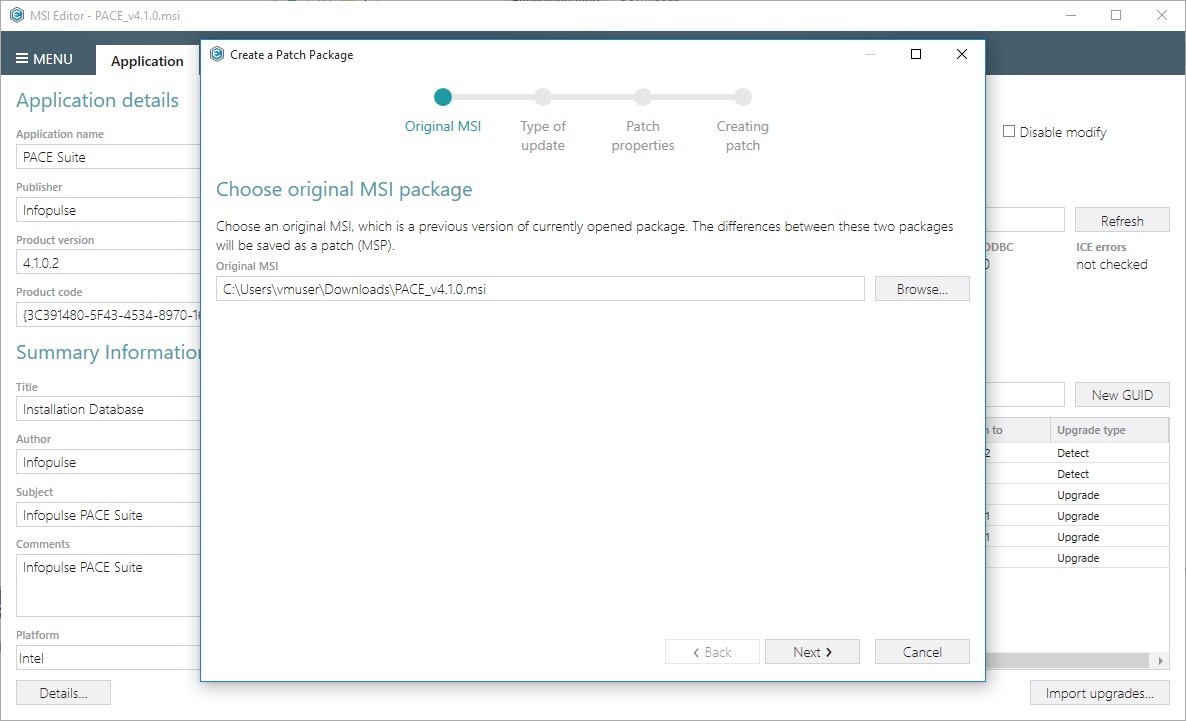
Task: Select the Original MSI step circle
Action: pyautogui.click(x=443, y=97)
